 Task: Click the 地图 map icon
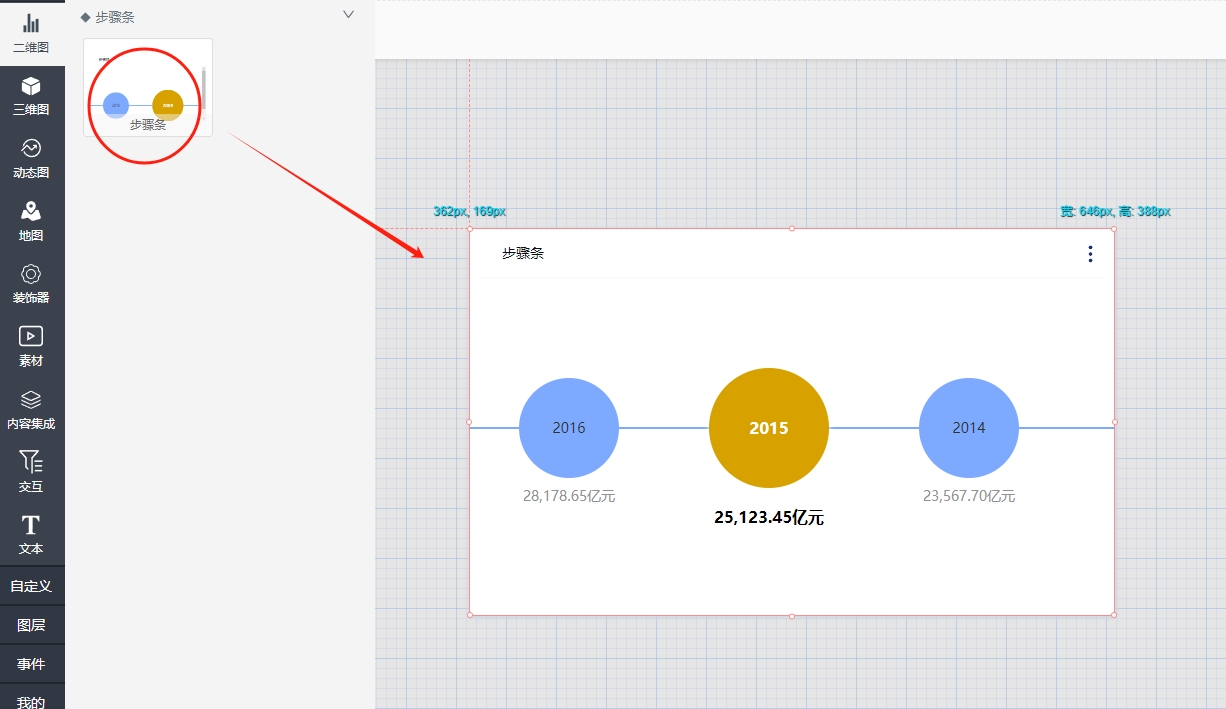pyautogui.click(x=31, y=222)
